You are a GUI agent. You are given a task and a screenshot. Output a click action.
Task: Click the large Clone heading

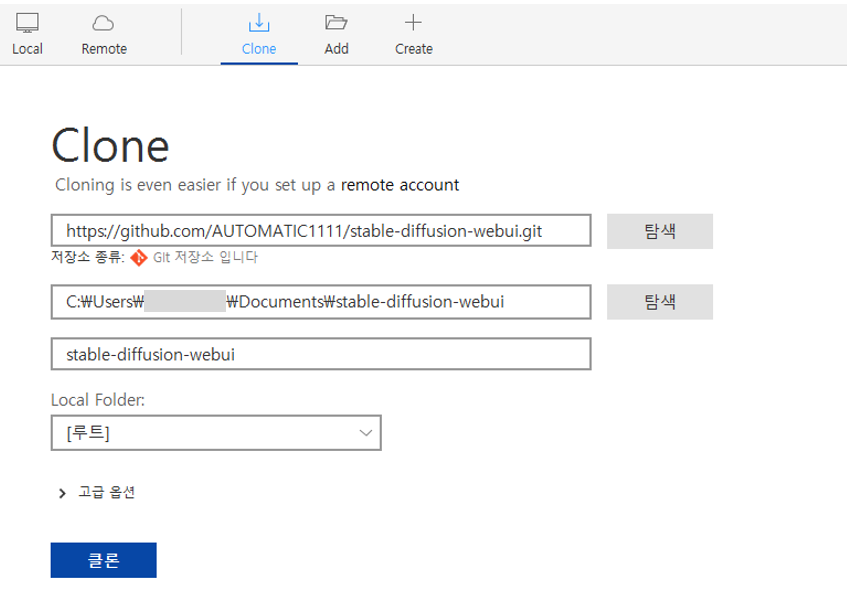click(x=110, y=145)
